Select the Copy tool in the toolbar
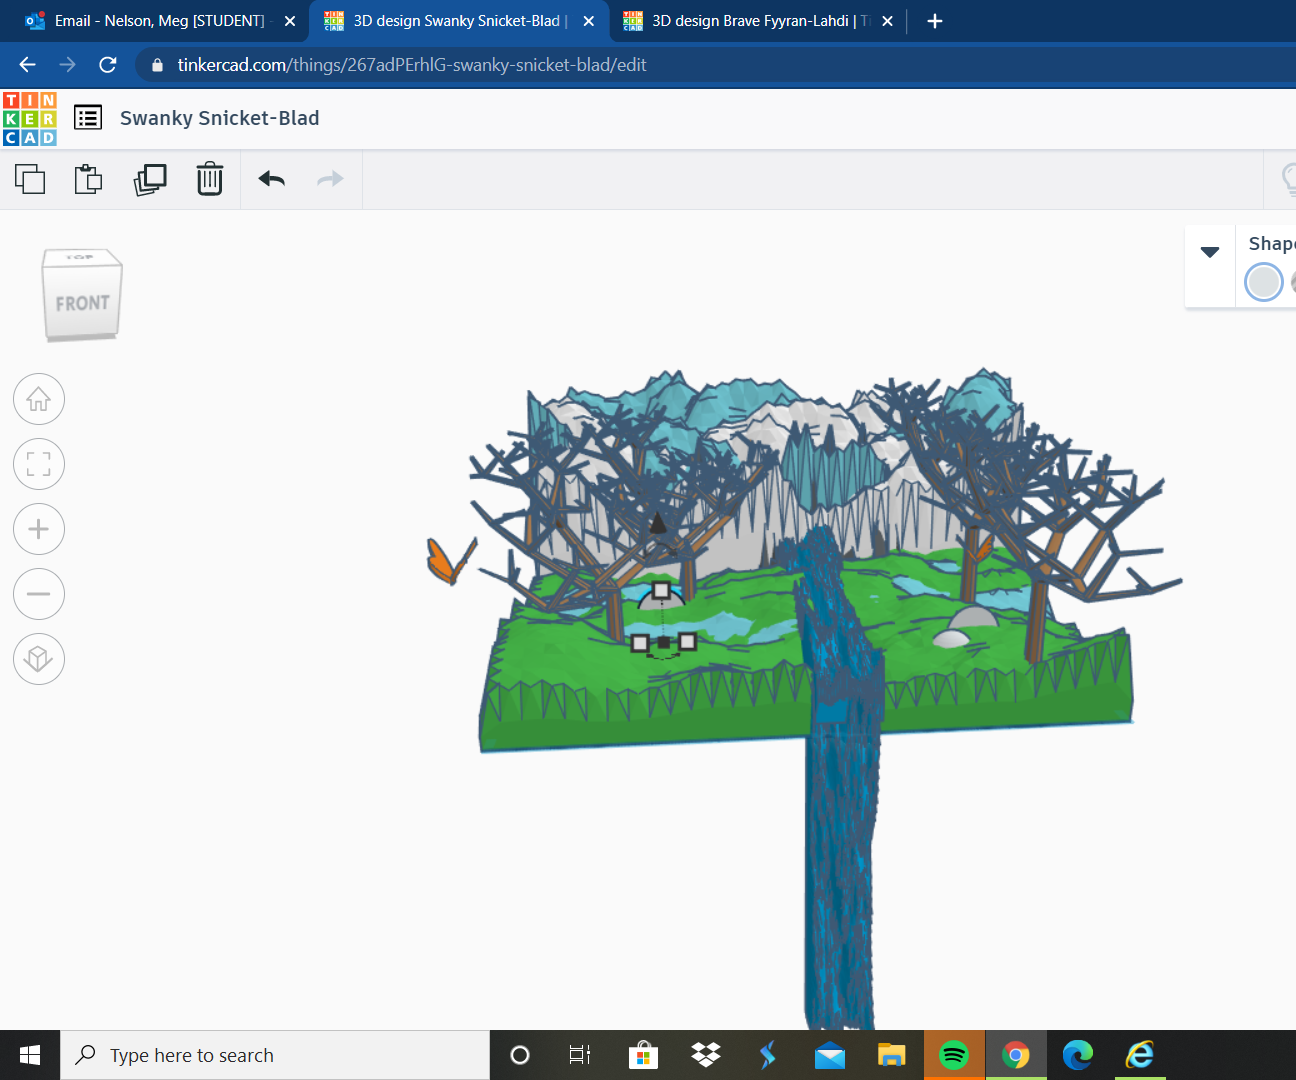 [x=30, y=179]
